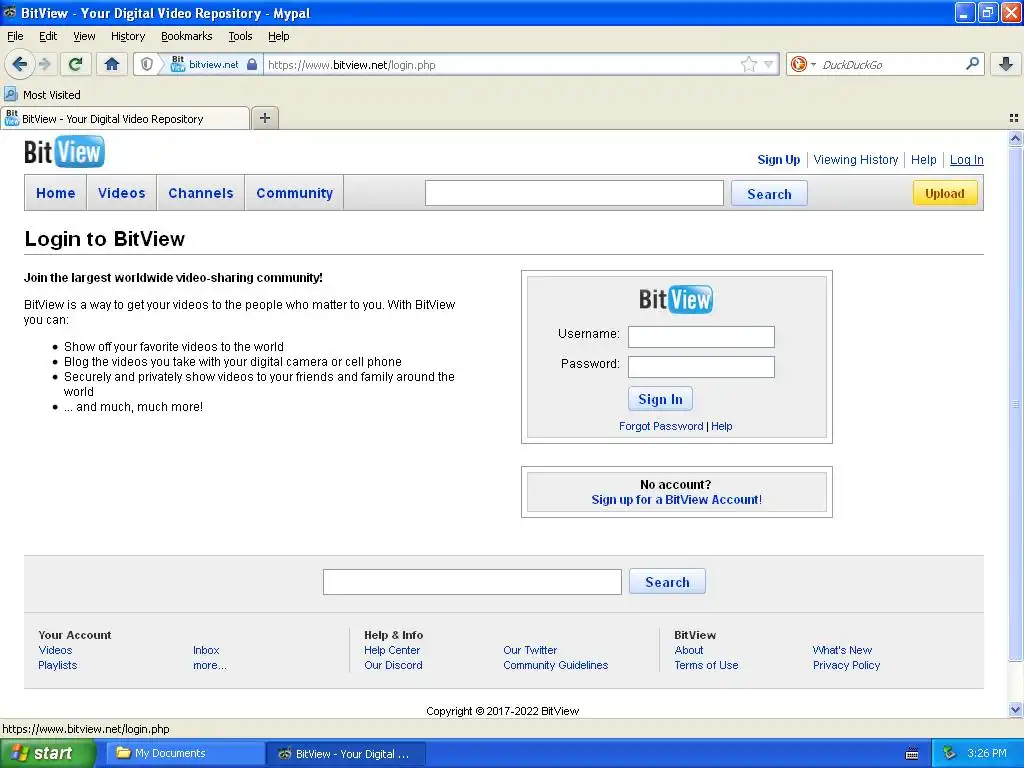Open the Tools menu
Image resolution: width=1024 pixels, height=768 pixels.
(x=240, y=36)
